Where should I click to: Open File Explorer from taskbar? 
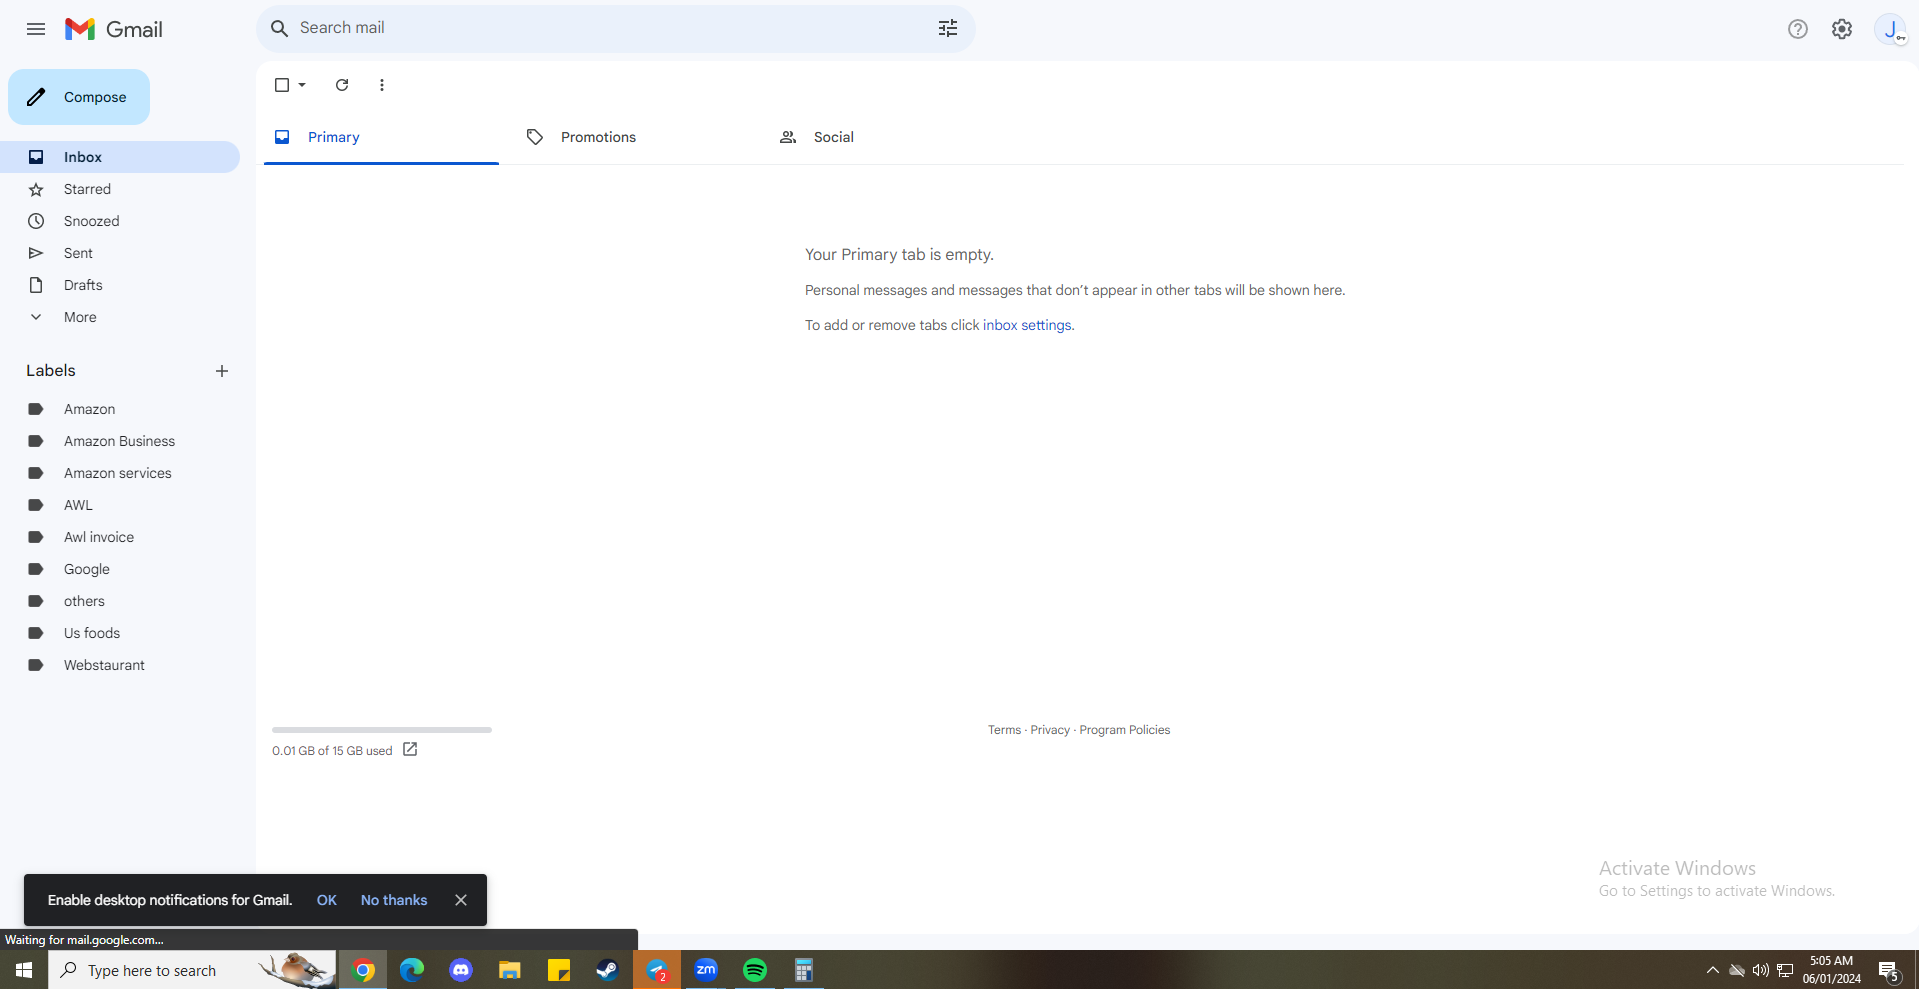coord(510,970)
